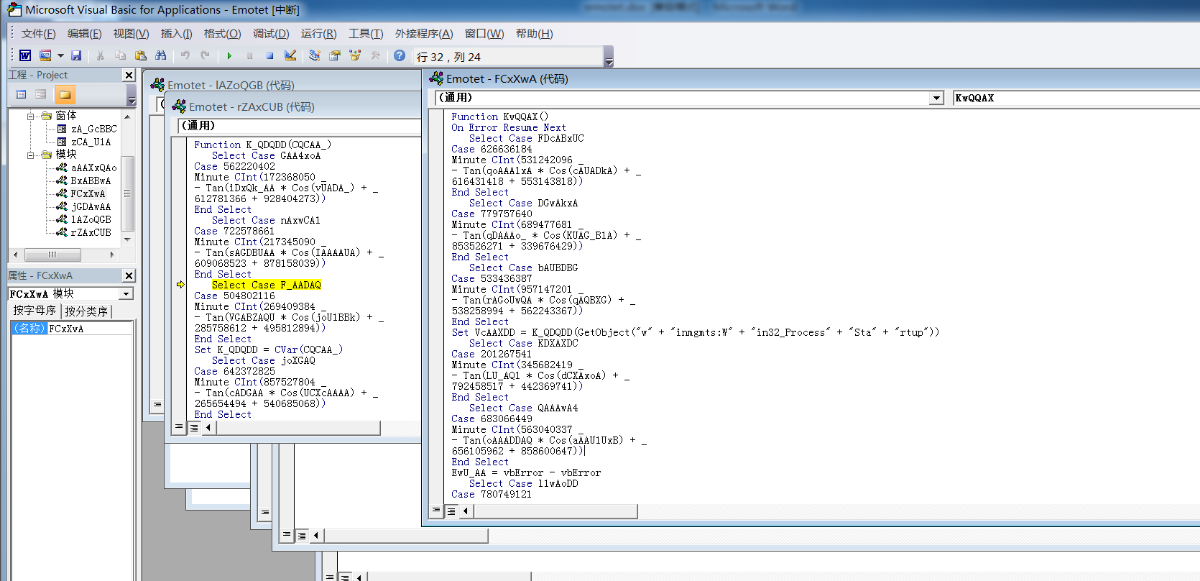
Task: Toggle Folders button in Project panel
Action: [x=65, y=94]
